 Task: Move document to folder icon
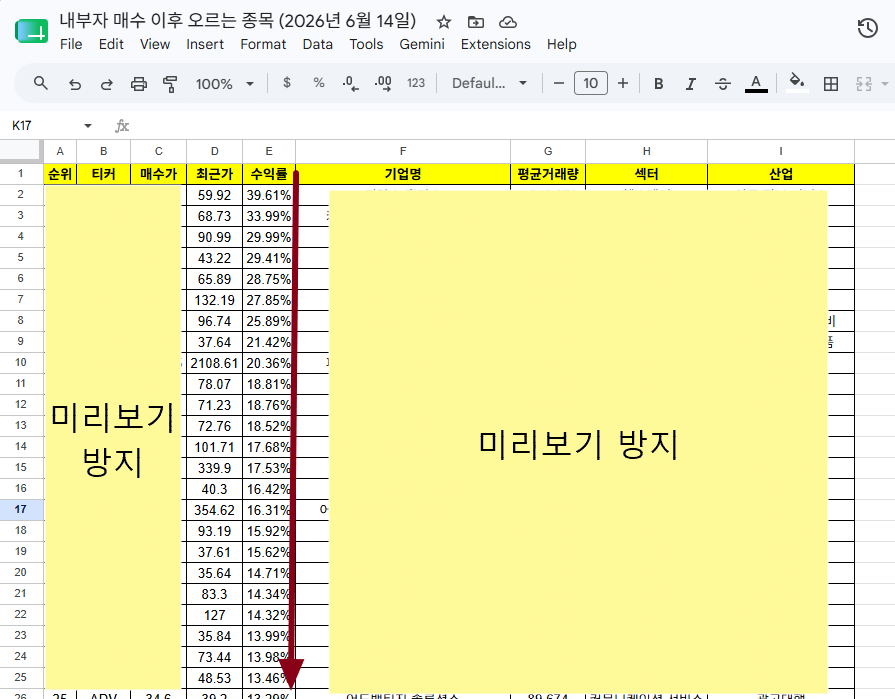pos(475,22)
